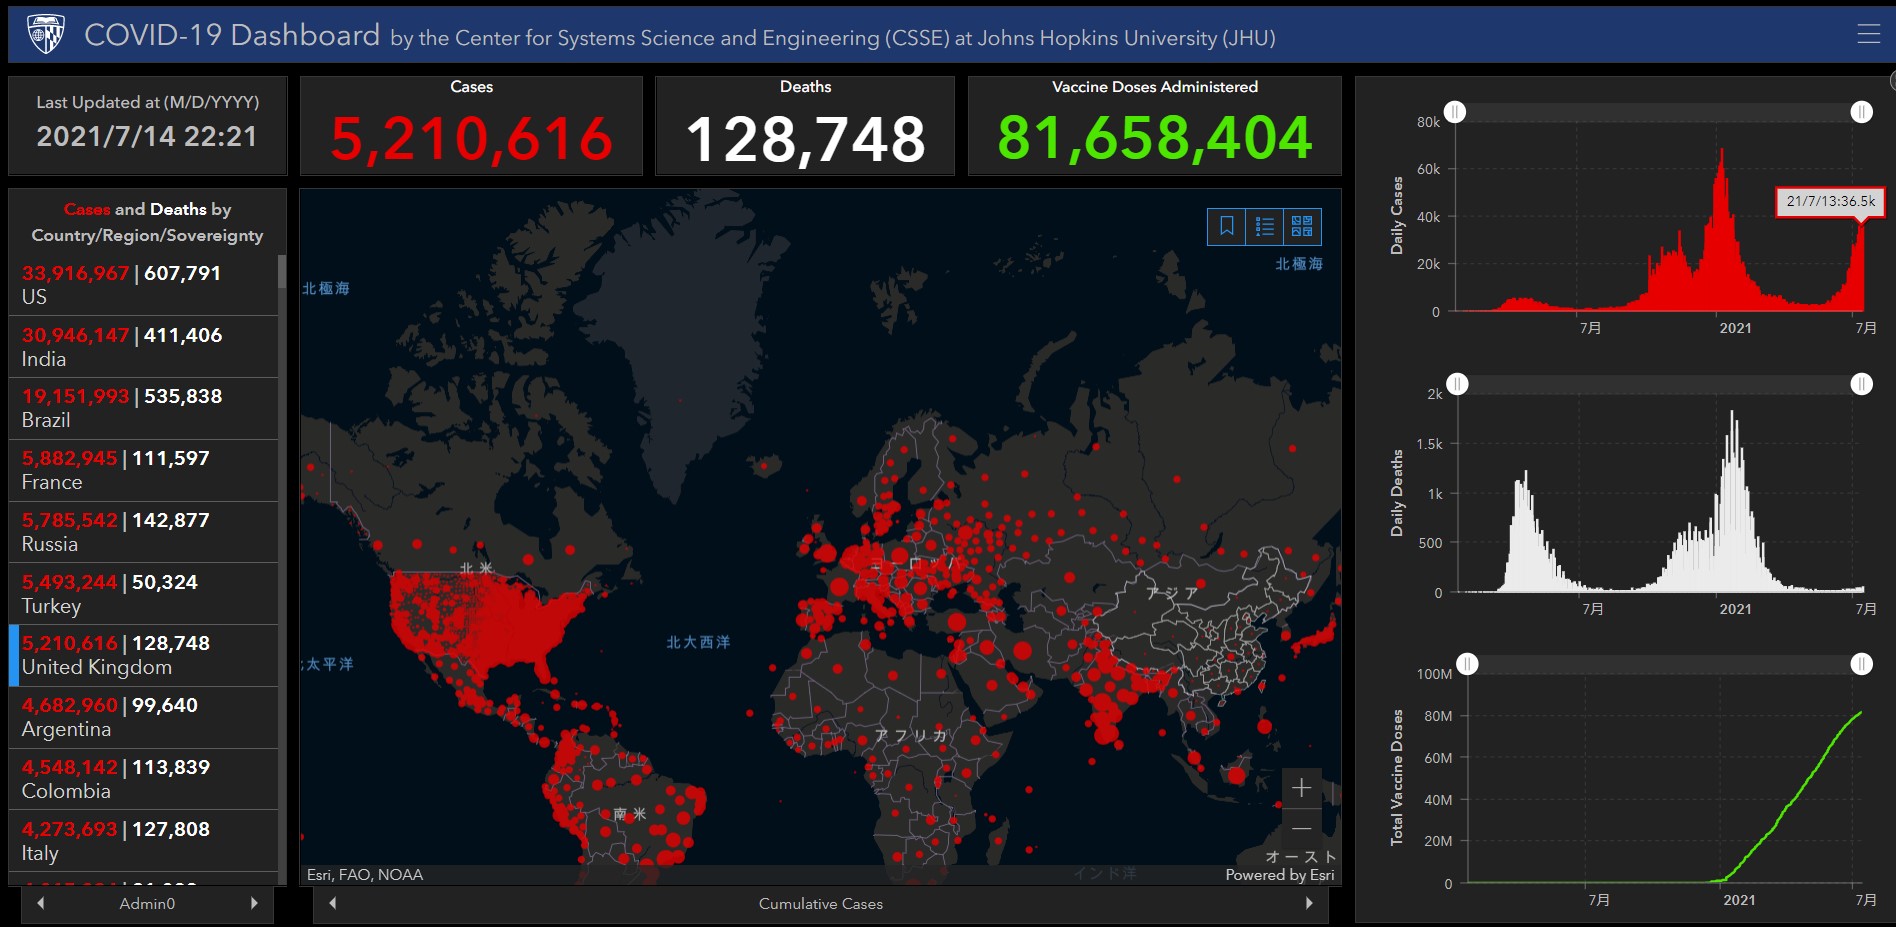Click Daily Deaths right range slider handle

tap(1861, 384)
